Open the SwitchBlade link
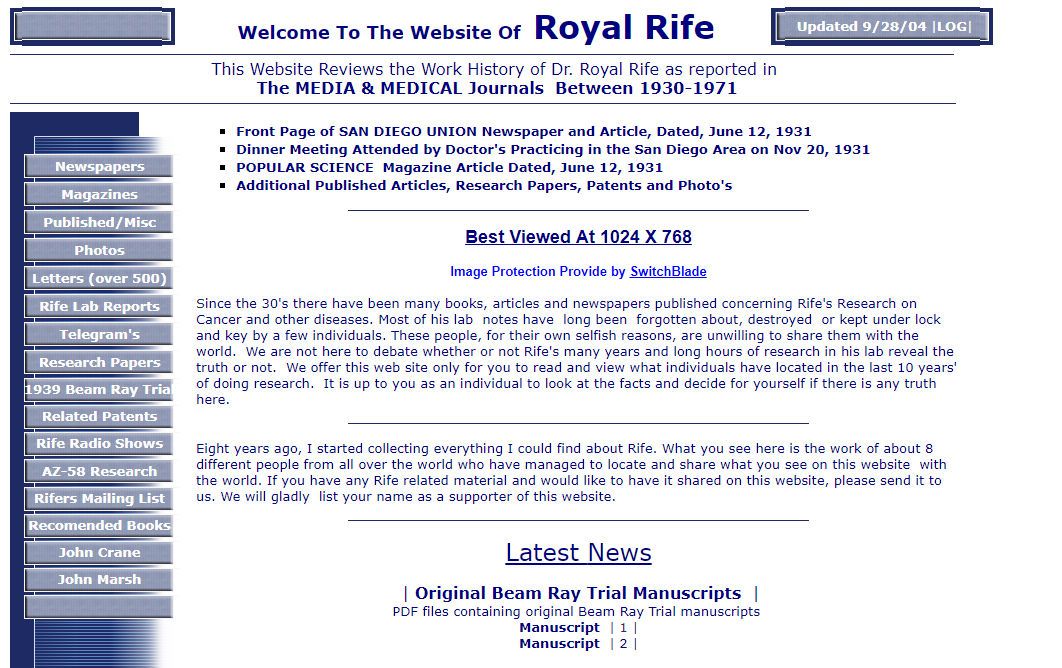The height and width of the screenshot is (668, 1062). pyautogui.click(x=668, y=272)
